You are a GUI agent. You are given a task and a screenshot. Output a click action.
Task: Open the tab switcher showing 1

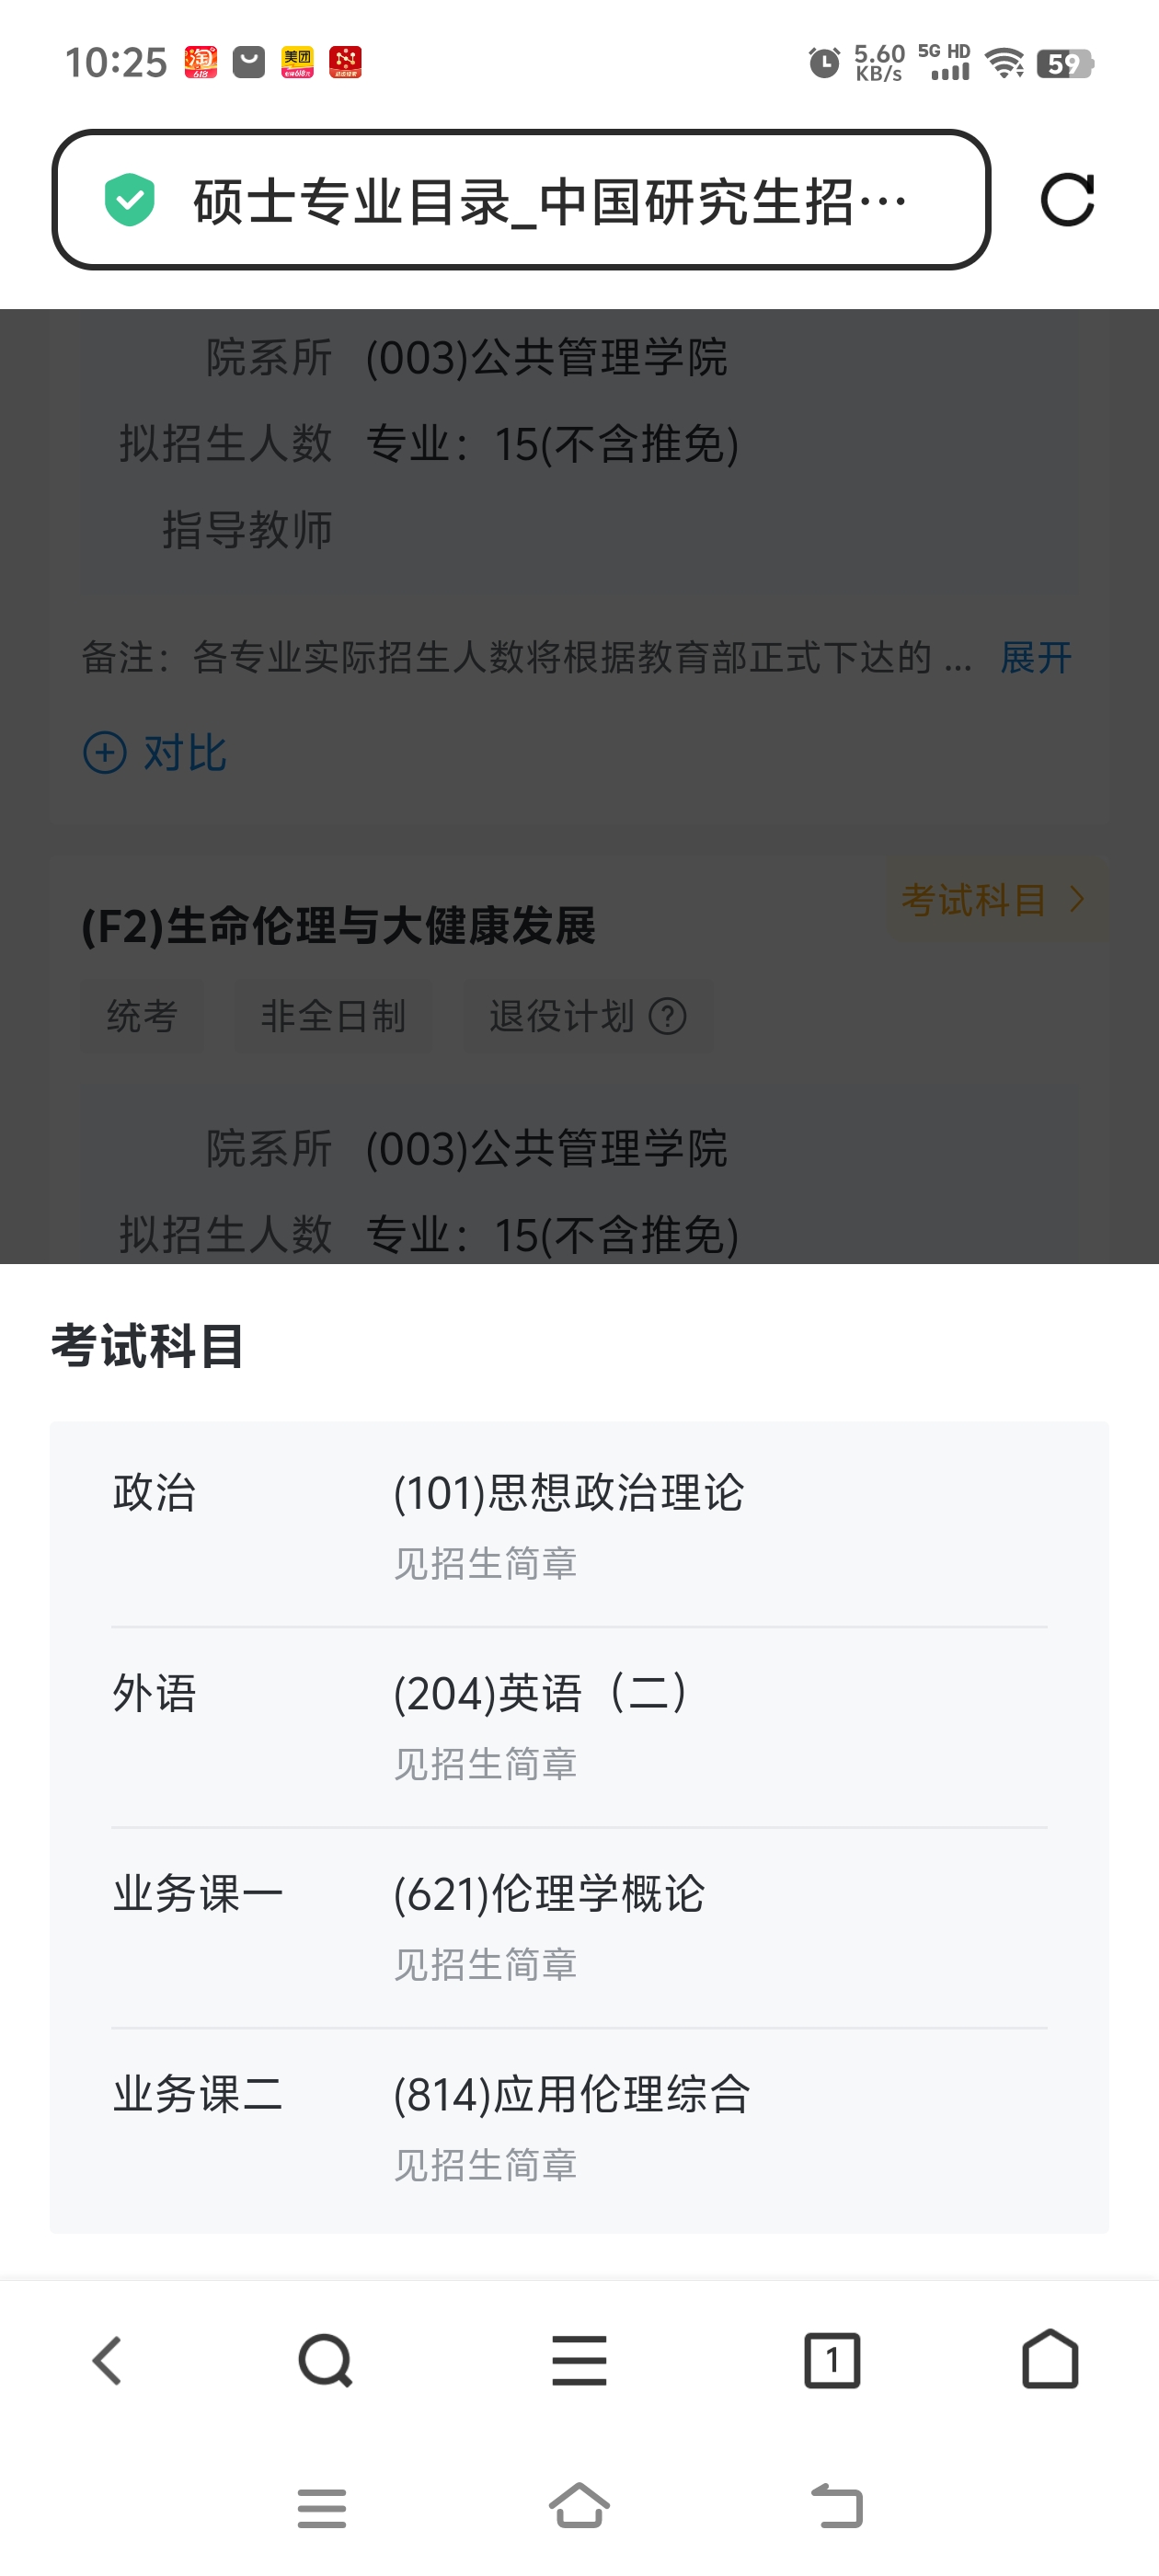832,2360
